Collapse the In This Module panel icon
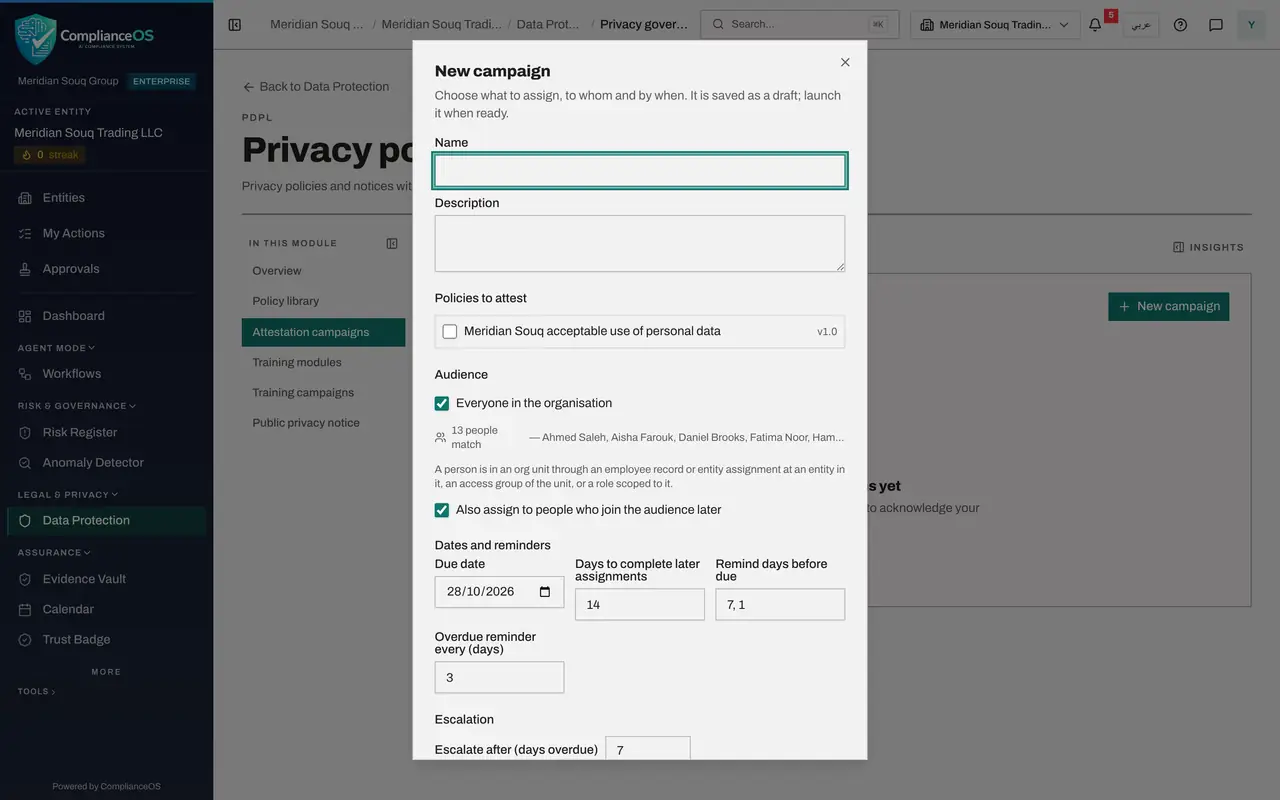 click(392, 243)
